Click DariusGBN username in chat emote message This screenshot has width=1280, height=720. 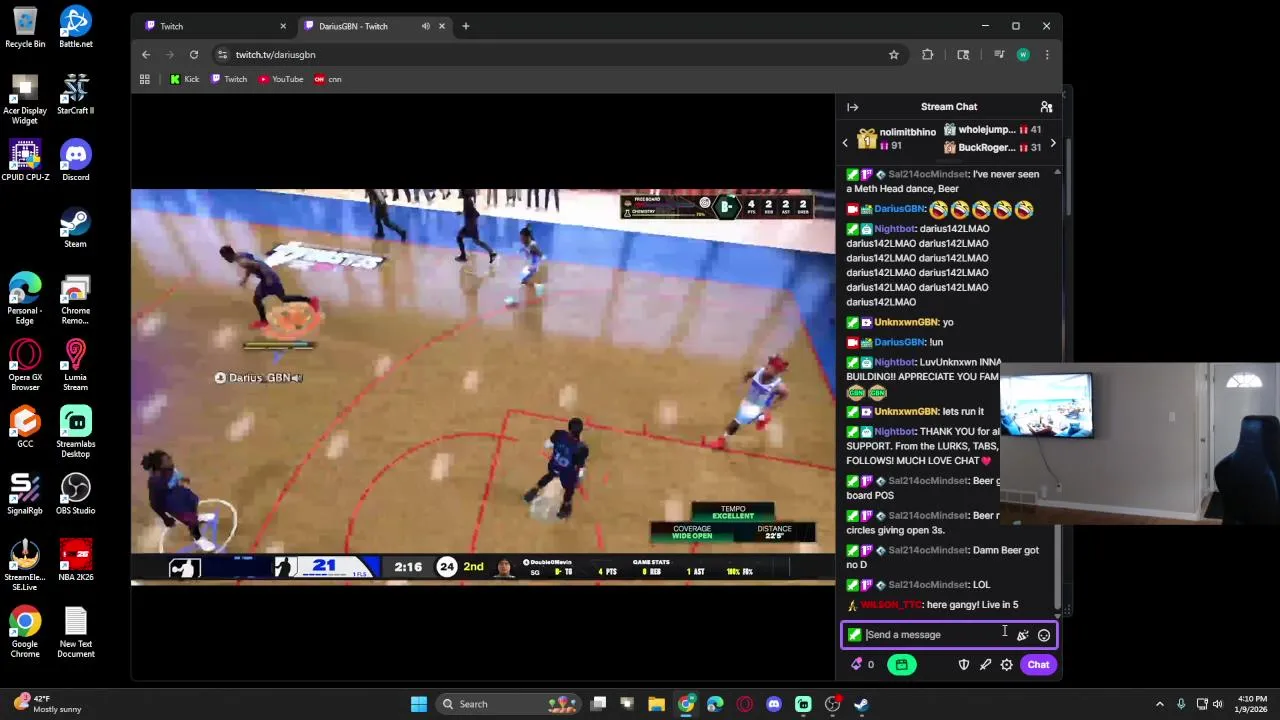coord(899,209)
